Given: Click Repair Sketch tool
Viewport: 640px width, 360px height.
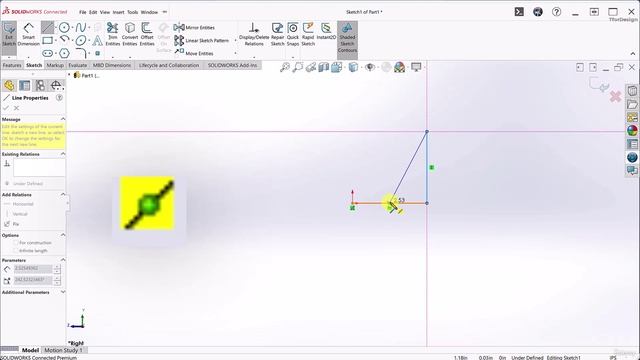Looking at the screenshot, I should (278, 34).
